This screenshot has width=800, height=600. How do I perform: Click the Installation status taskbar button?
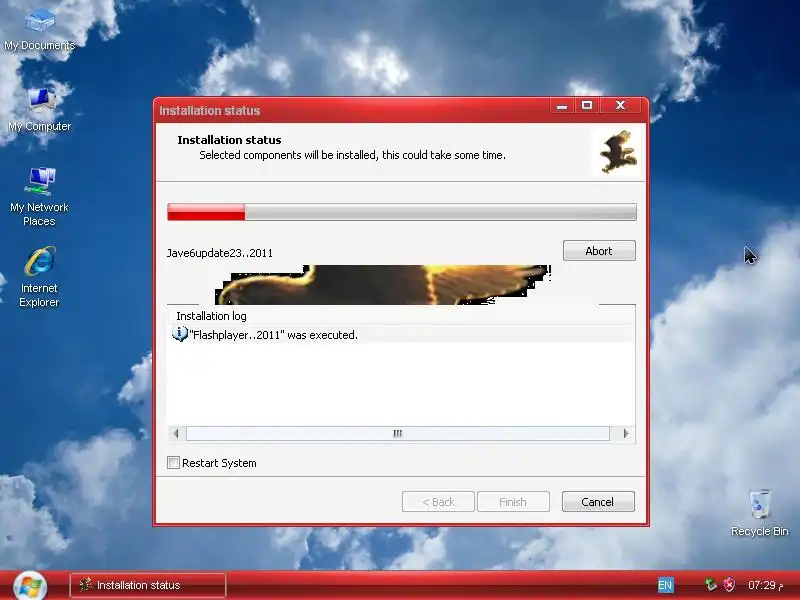coord(148,585)
